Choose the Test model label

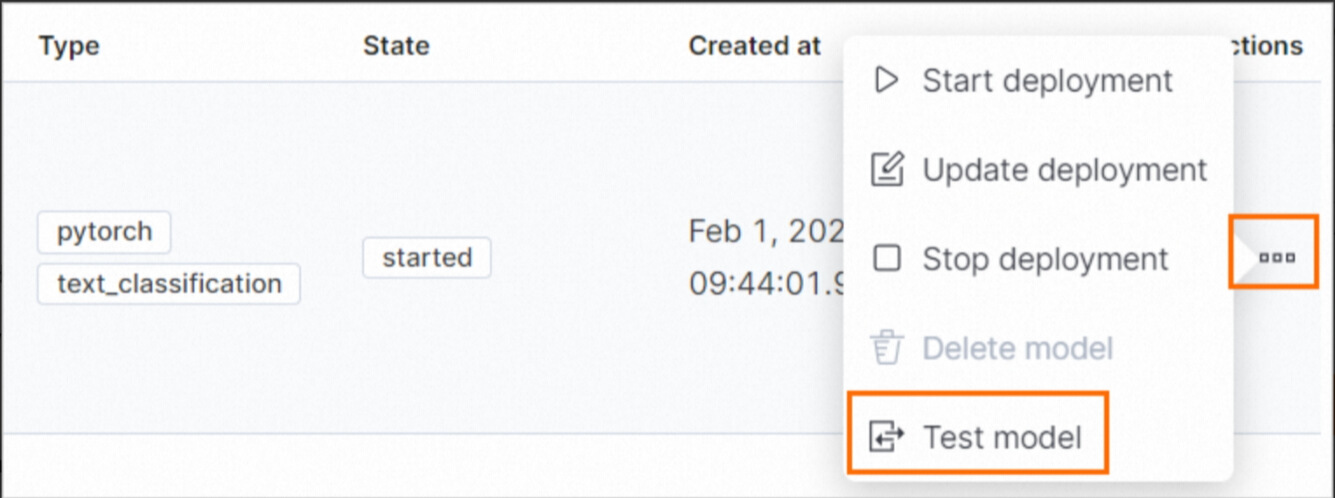[x=1002, y=437]
